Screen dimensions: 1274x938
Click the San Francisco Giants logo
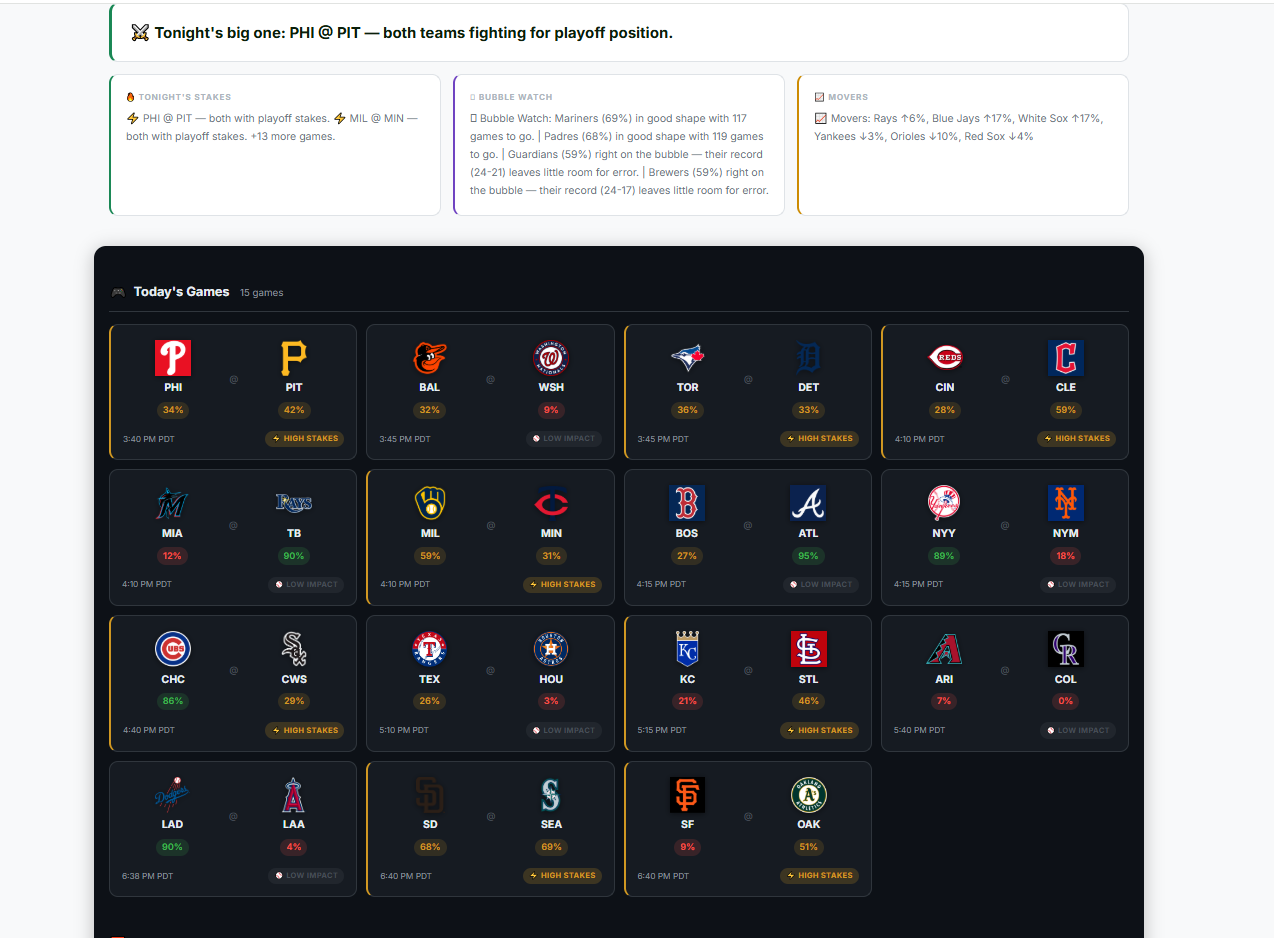click(x=688, y=796)
